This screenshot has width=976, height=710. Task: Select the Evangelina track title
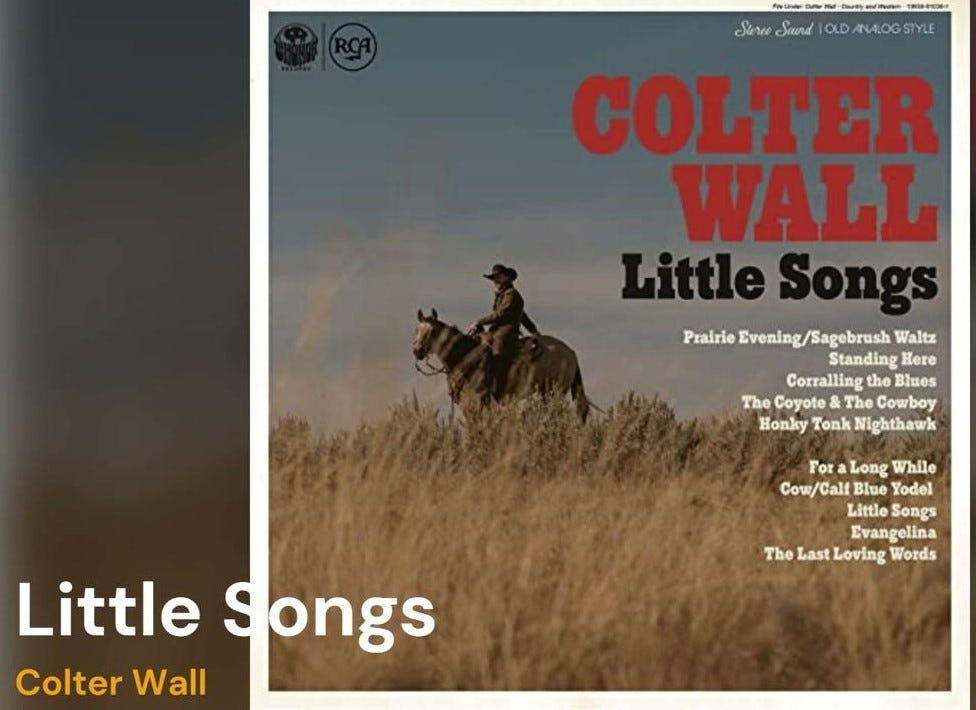point(893,532)
